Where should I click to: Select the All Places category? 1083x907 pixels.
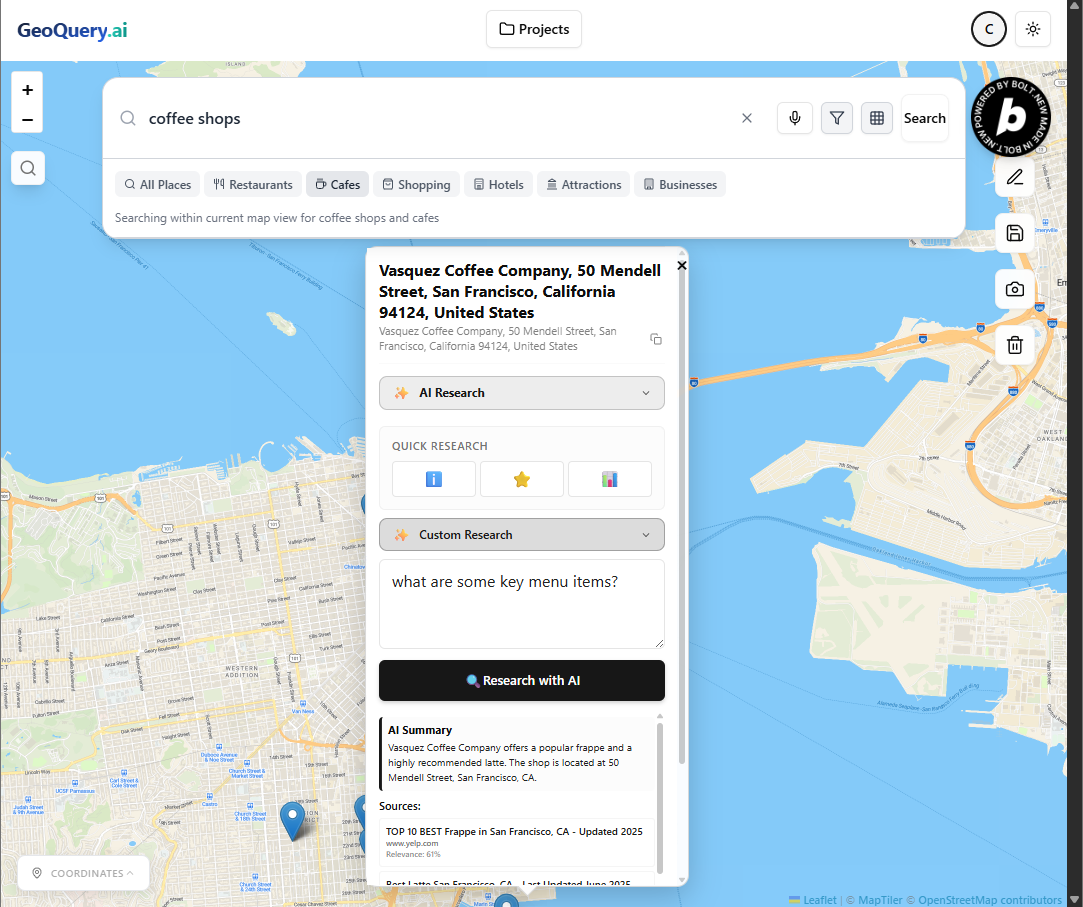(157, 184)
